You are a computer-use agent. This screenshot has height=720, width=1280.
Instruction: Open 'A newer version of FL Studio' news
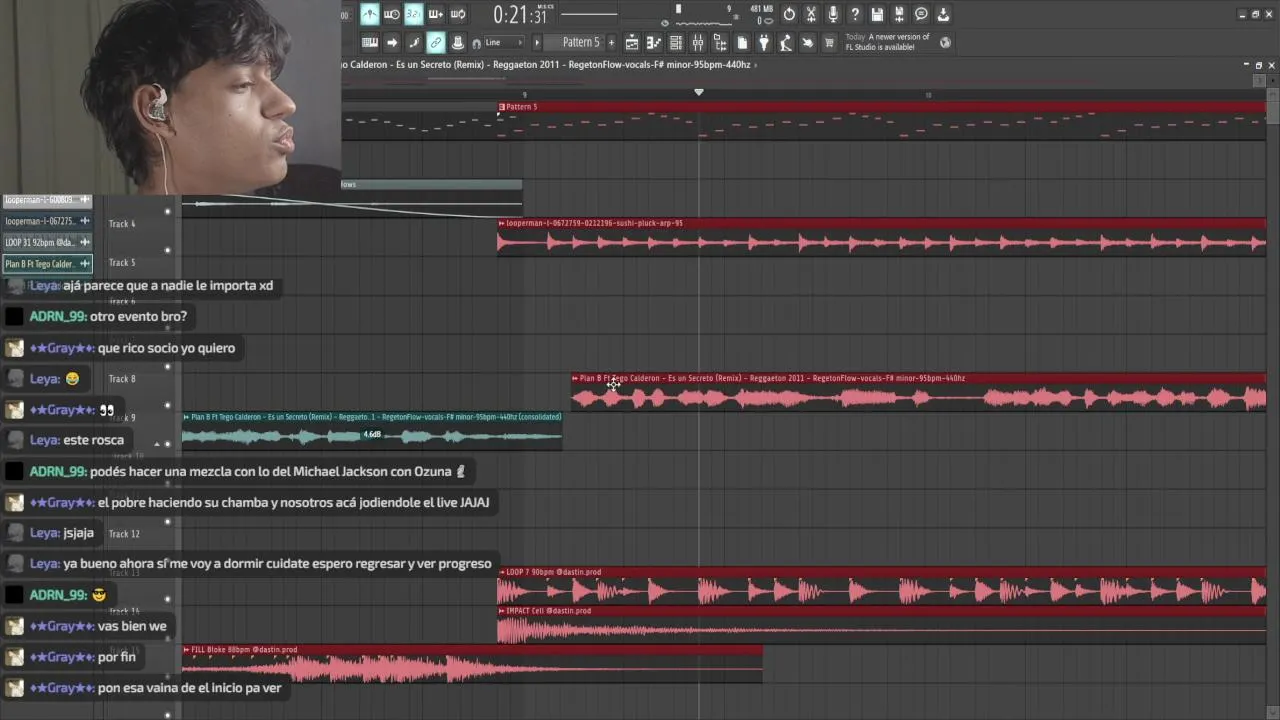[888, 42]
